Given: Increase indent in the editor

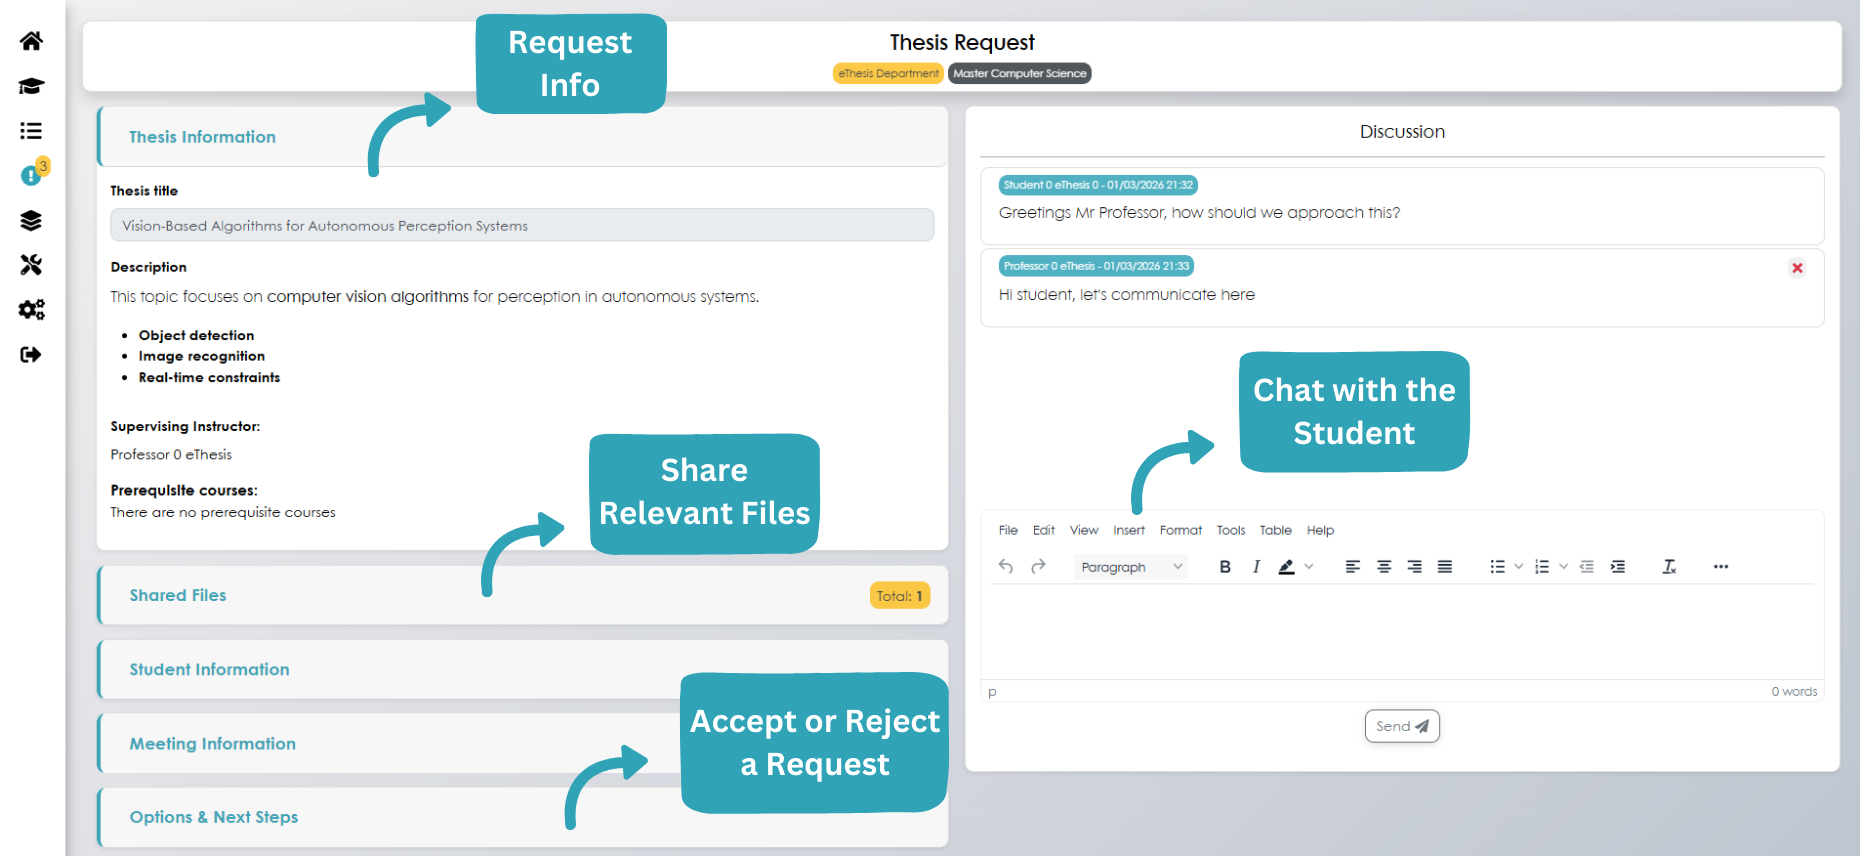Looking at the screenshot, I should 1618,567.
